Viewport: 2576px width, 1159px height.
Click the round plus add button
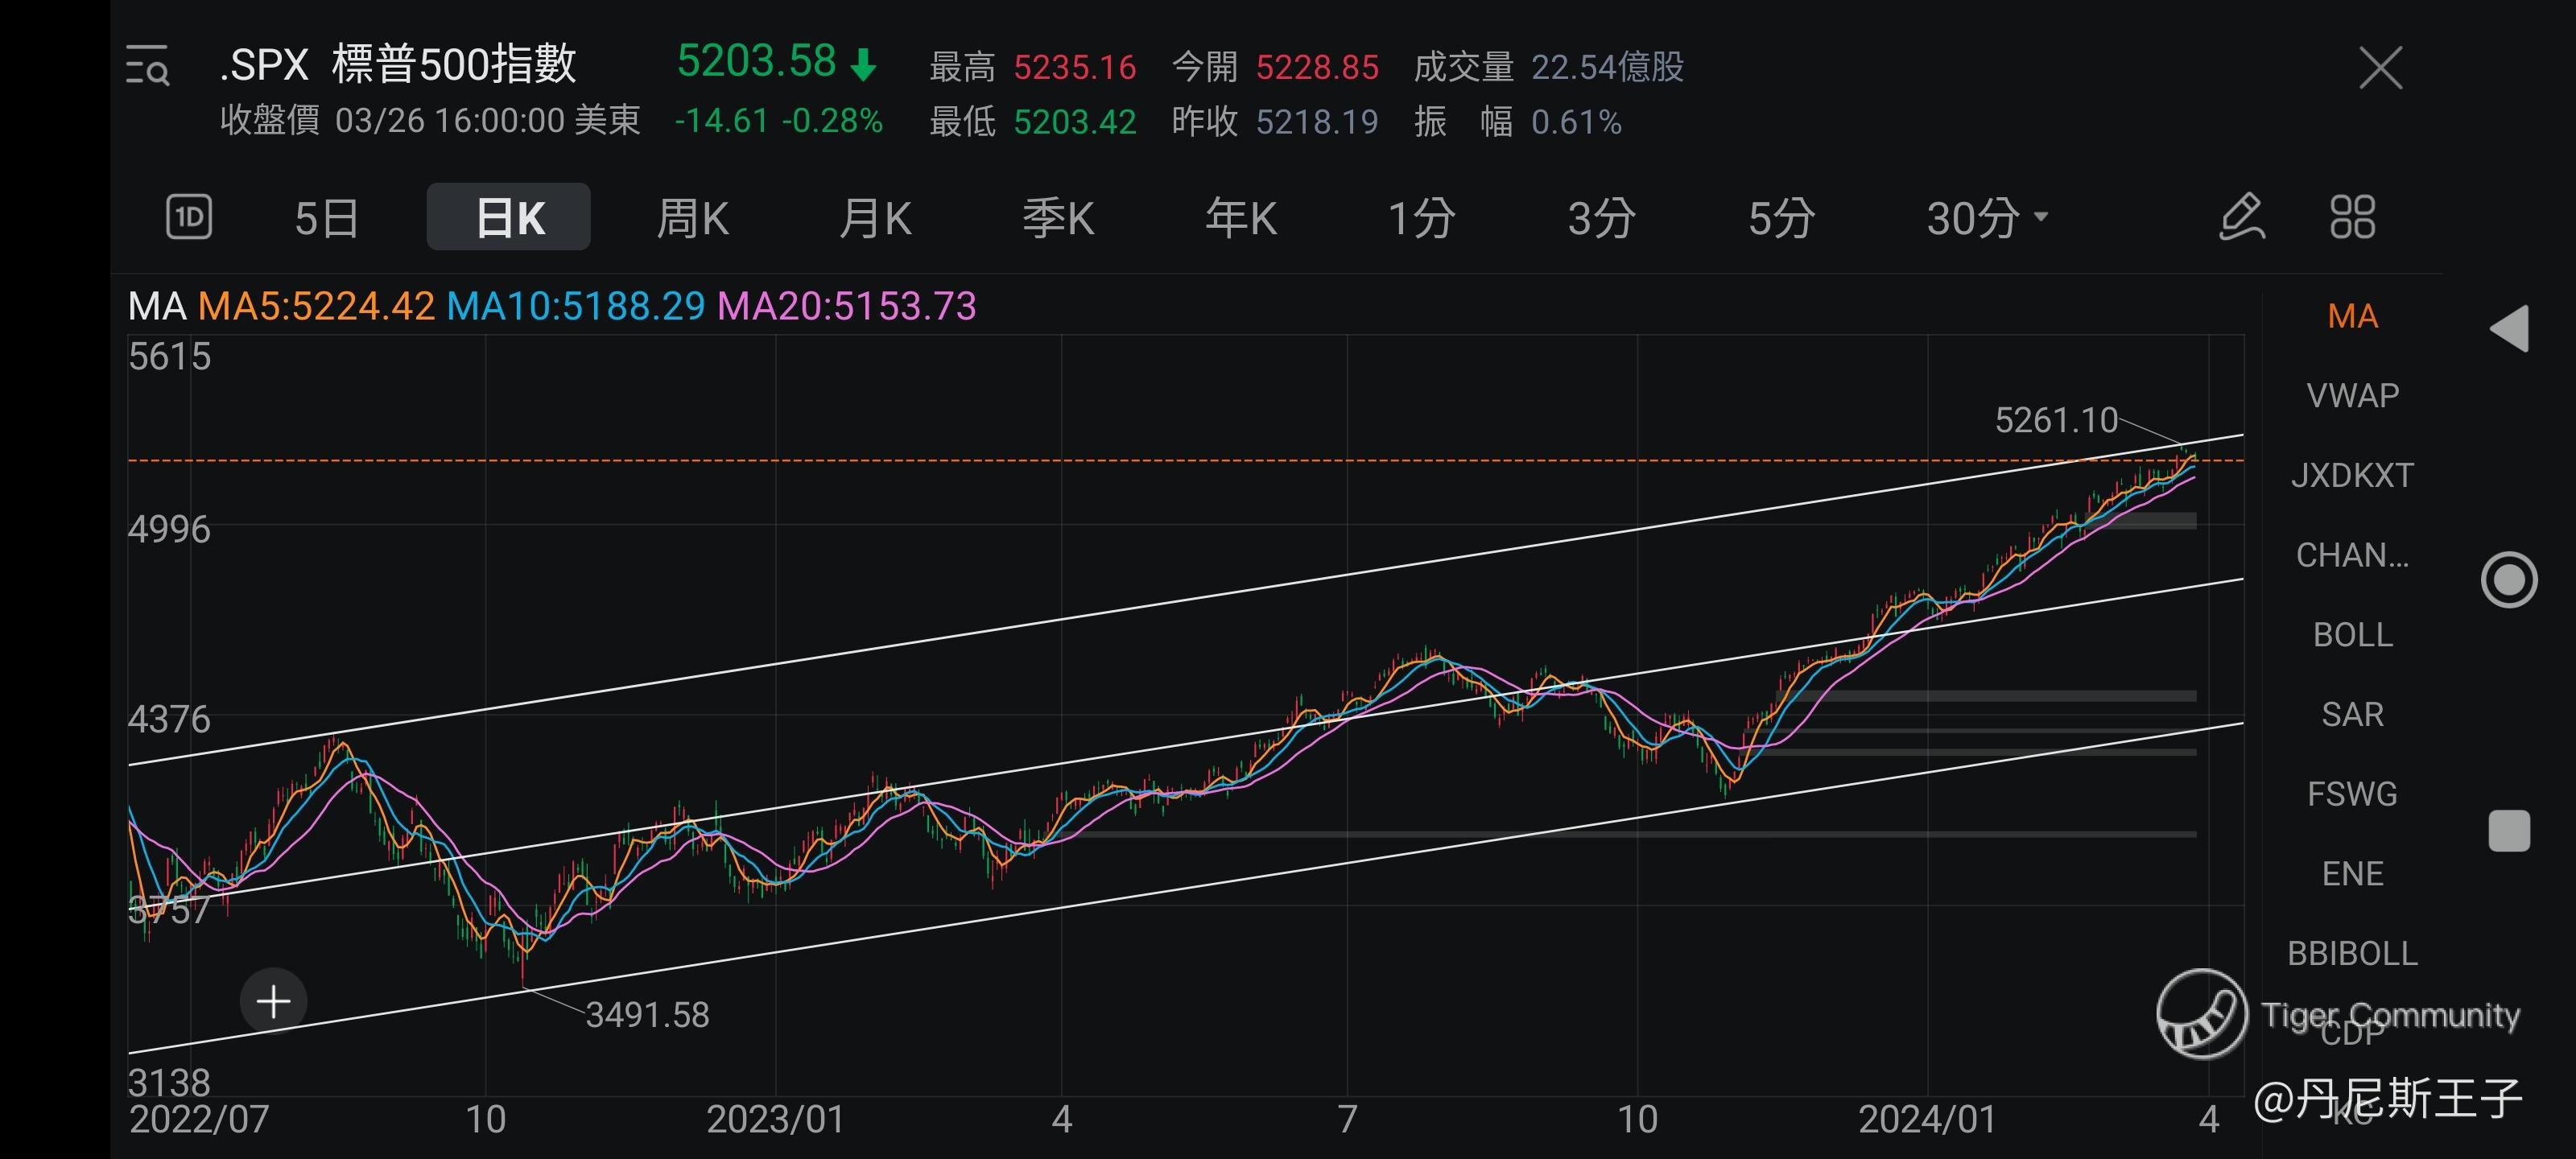[x=273, y=1001]
